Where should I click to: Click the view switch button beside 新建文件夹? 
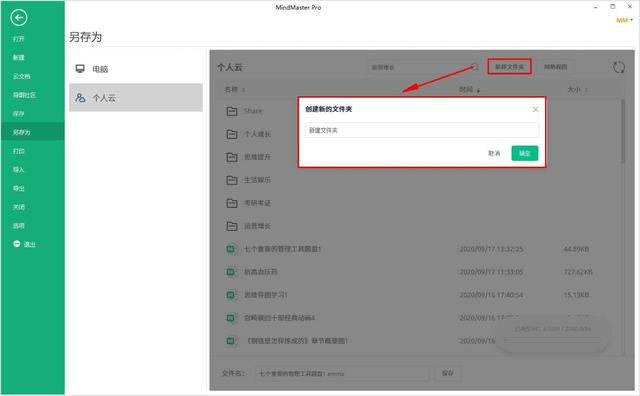(x=556, y=67)
